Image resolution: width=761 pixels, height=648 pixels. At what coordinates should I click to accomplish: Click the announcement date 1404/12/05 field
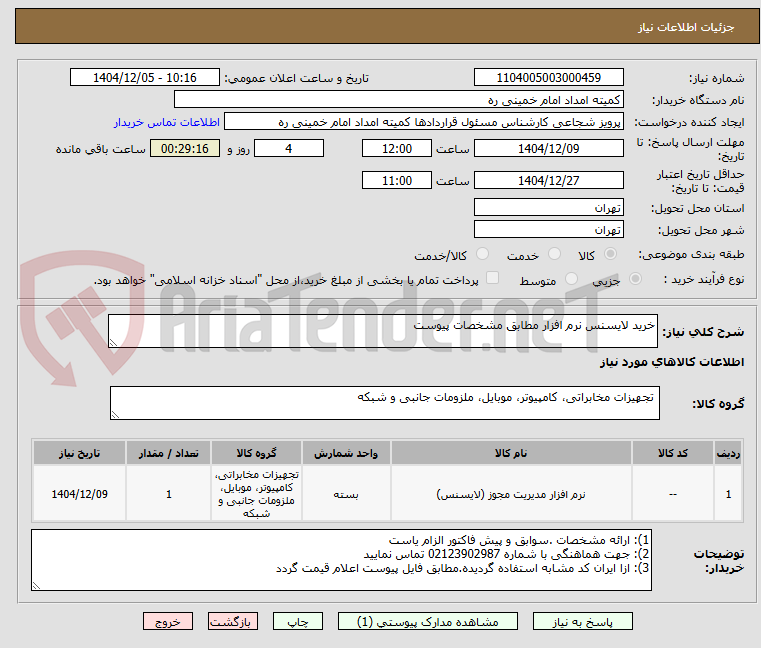(145, 78)
